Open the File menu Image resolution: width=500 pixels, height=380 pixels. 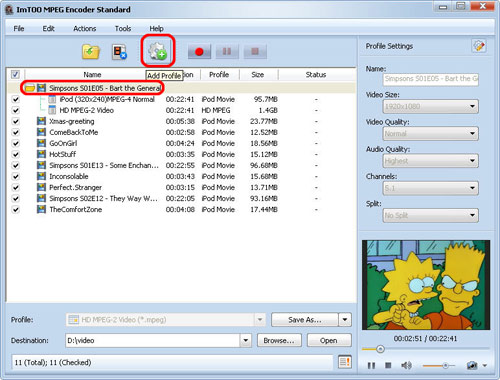pos(19,28)
